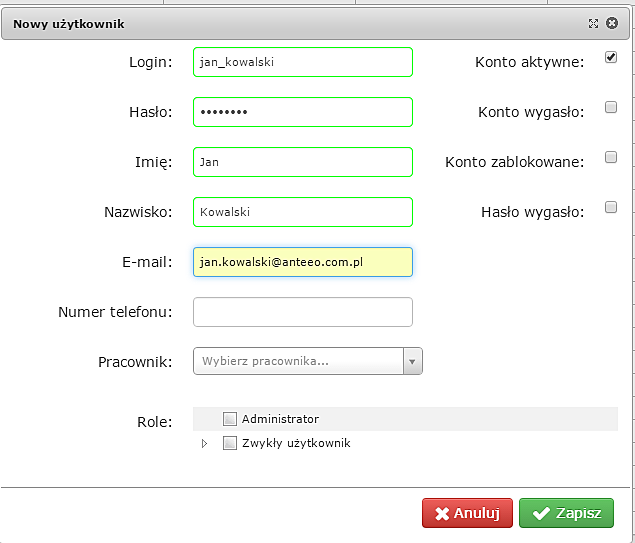Screen dimensions: 635x543
Task: Expand the Zwykły użytkownik tree node
Action: click(x=204, y=443)
